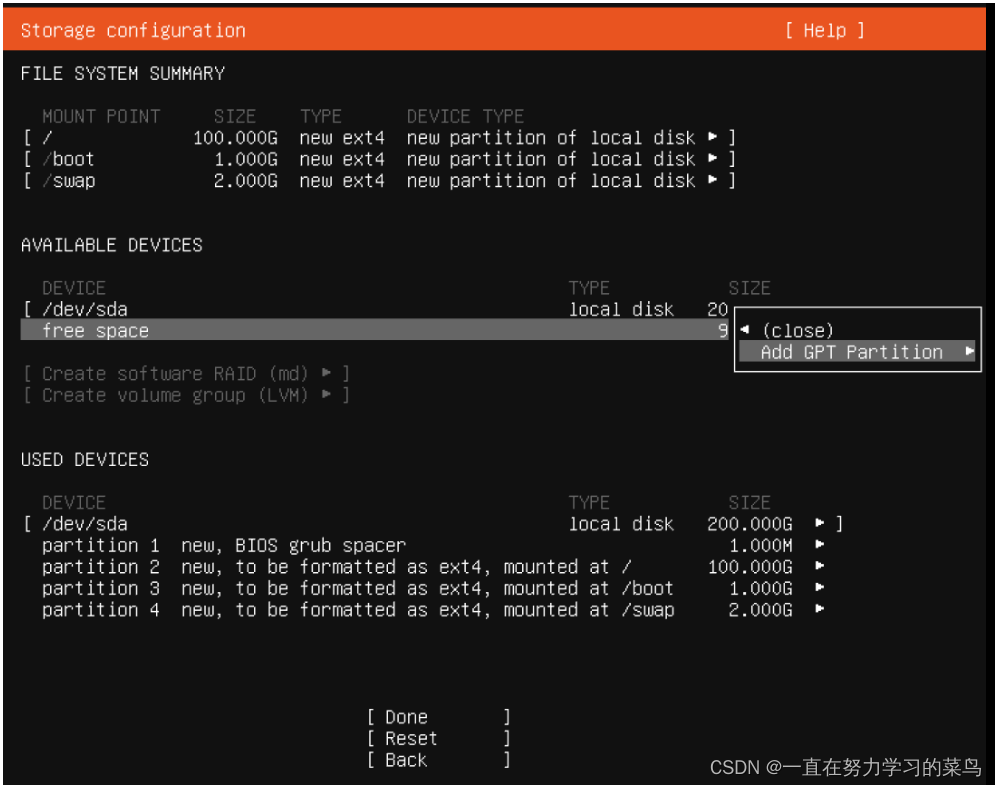Expand arrow for partition 4 2.000G
998x787 pixels.
coord(820,609)
